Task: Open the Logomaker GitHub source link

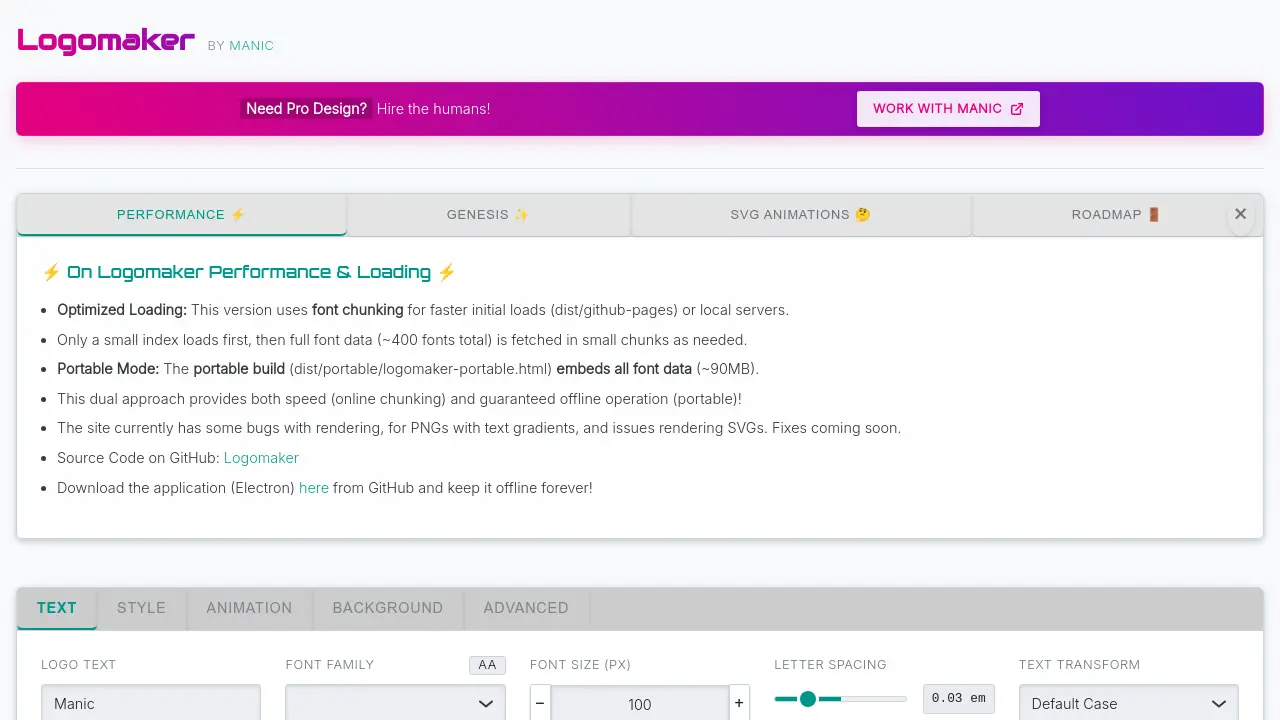Action: click(x=261, y=457)
